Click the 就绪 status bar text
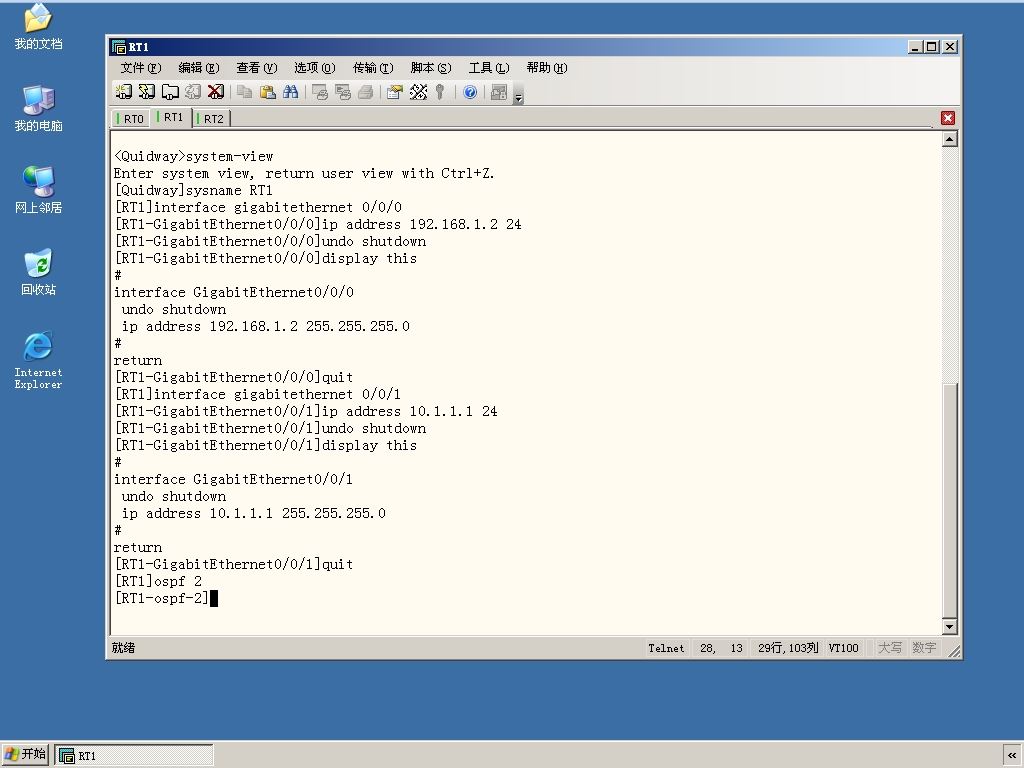This screenshot has width=1024, height=768. click(x=123, y=648)
